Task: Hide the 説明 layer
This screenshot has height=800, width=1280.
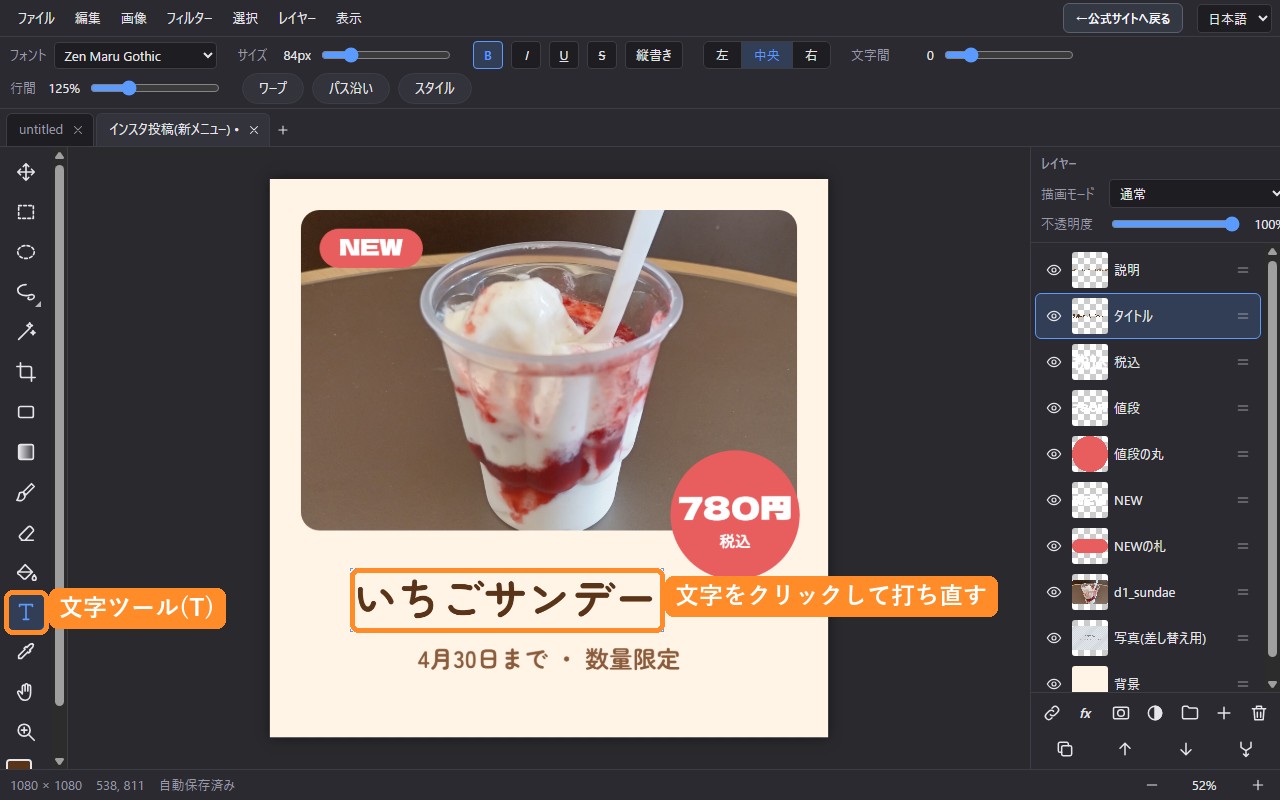Action: 1053,270
